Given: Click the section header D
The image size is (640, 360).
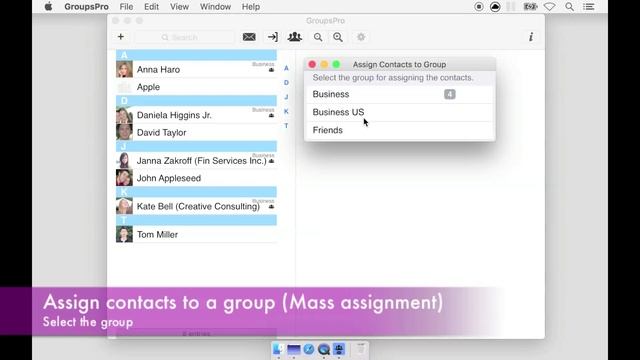Looking at the screenshot, I should pyautogui.click(x=196, y=101).
